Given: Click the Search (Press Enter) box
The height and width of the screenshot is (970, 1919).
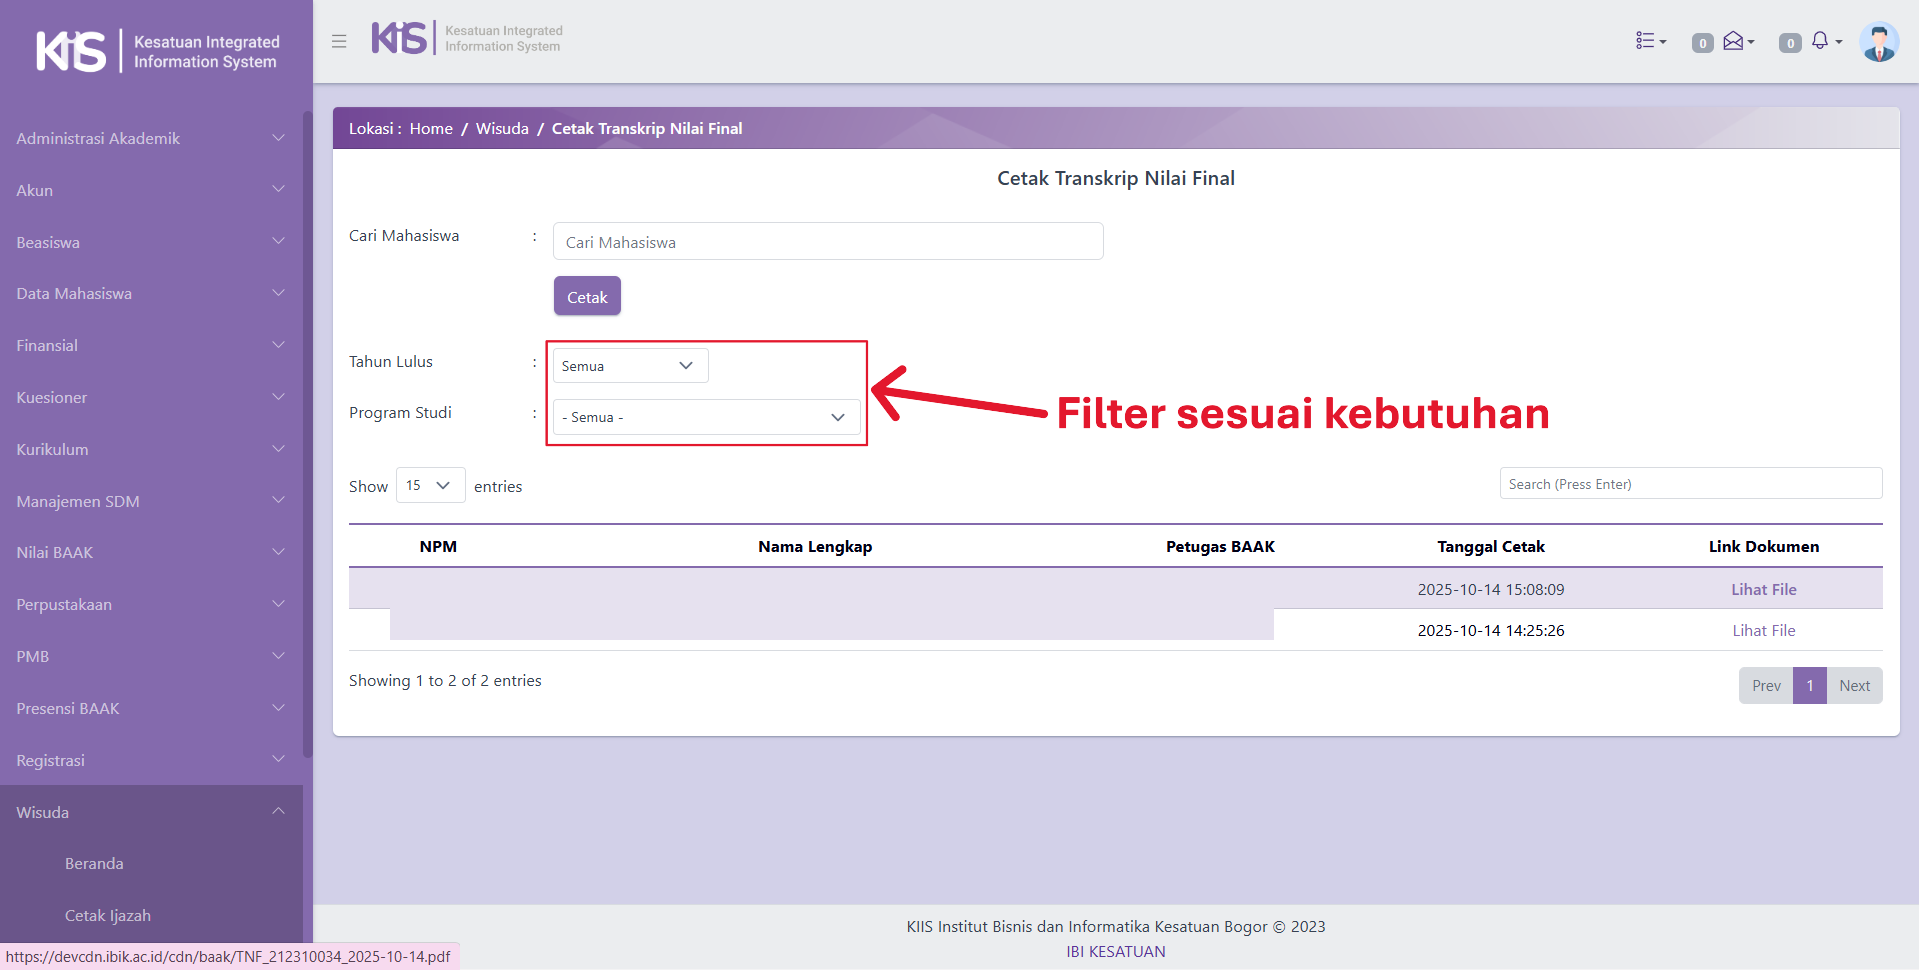Looking at the screenshot, I should tap(1690, 484).
